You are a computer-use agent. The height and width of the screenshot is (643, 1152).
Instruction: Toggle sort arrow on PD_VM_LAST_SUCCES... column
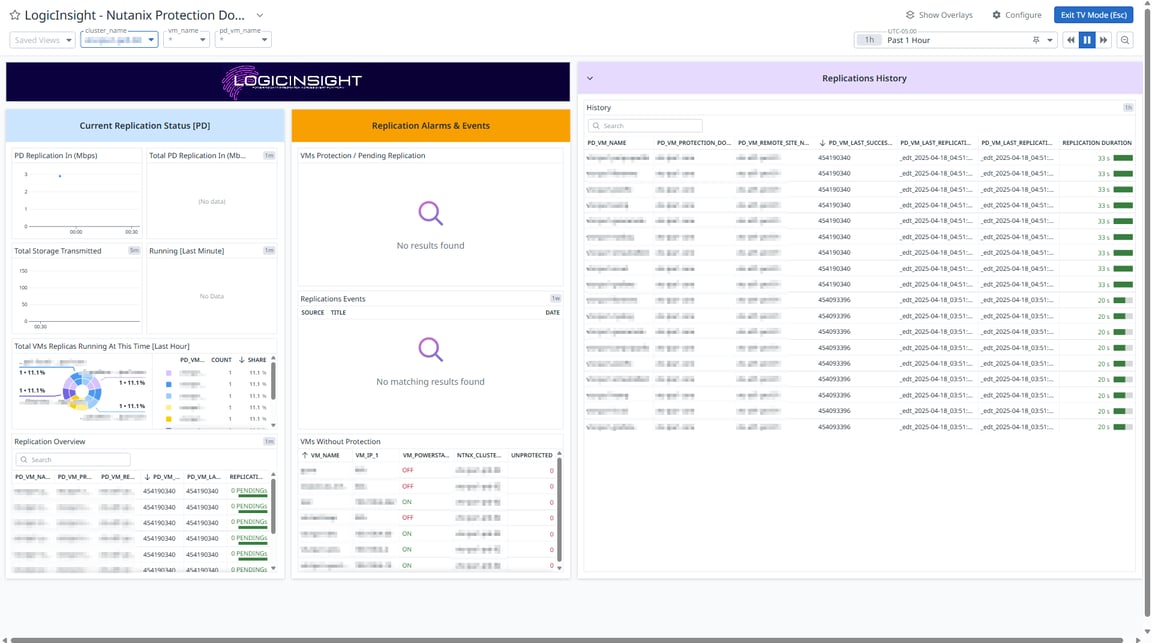point(822,143)
